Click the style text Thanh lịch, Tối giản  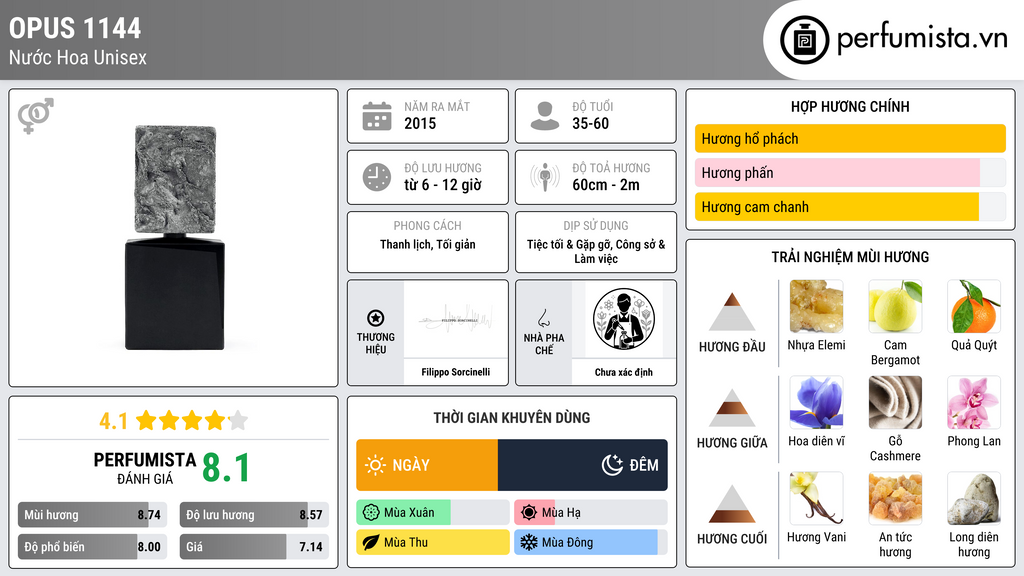pos(428,244)
